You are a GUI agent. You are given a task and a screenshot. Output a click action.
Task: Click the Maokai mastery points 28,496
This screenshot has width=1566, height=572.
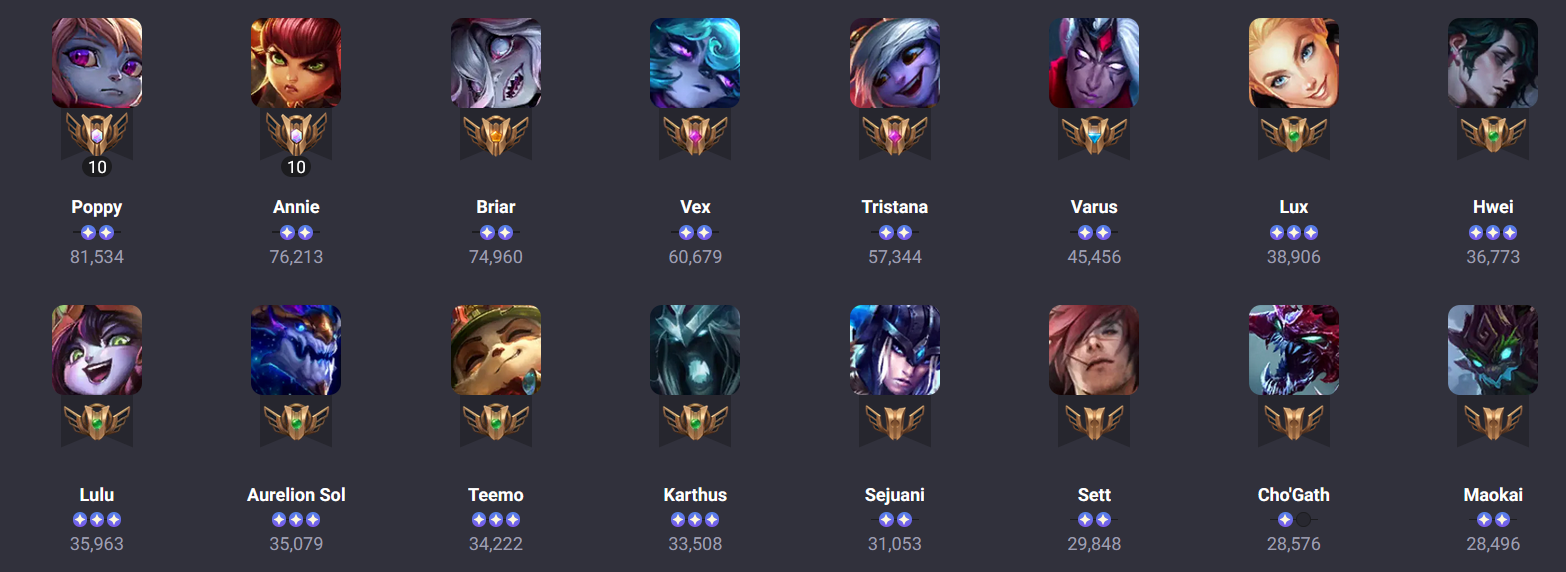[x=1493, y=544]
